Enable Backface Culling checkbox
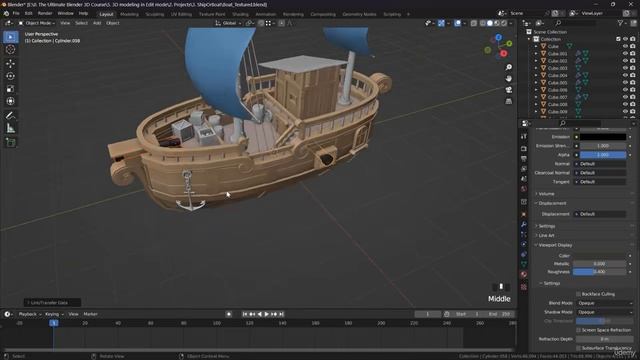Screen dimensions: 640x360 [x=578, y=294]
